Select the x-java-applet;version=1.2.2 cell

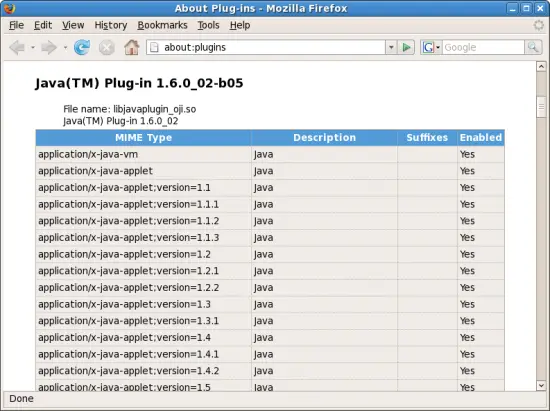143,288
